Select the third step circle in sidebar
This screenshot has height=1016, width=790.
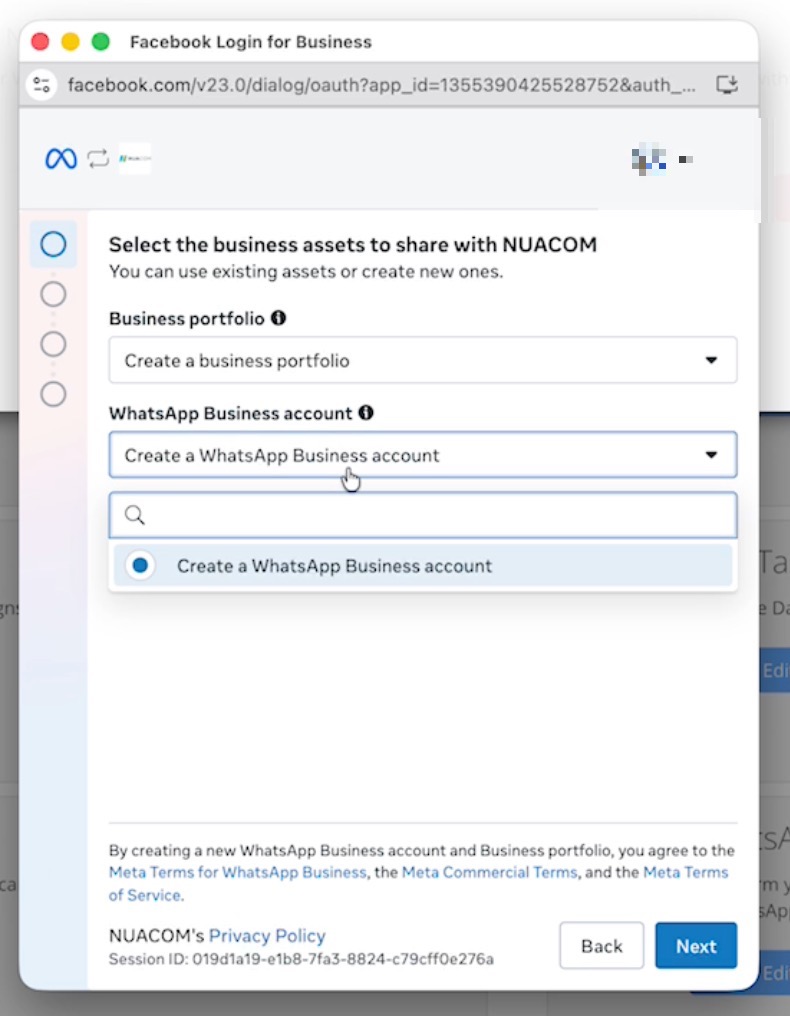pos(53,344)
